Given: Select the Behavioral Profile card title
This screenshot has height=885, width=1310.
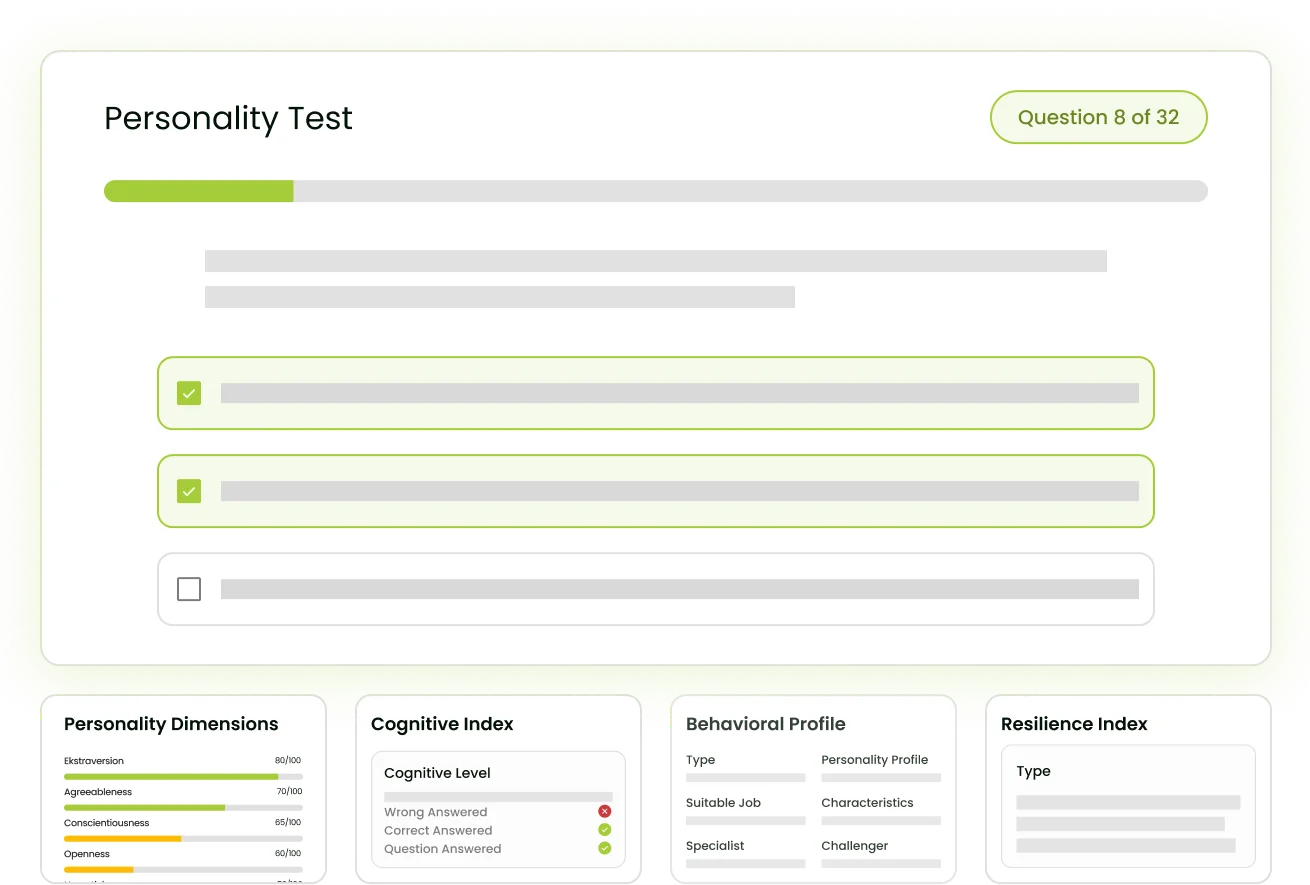Looking at the screenshot, I should point(766,724).
